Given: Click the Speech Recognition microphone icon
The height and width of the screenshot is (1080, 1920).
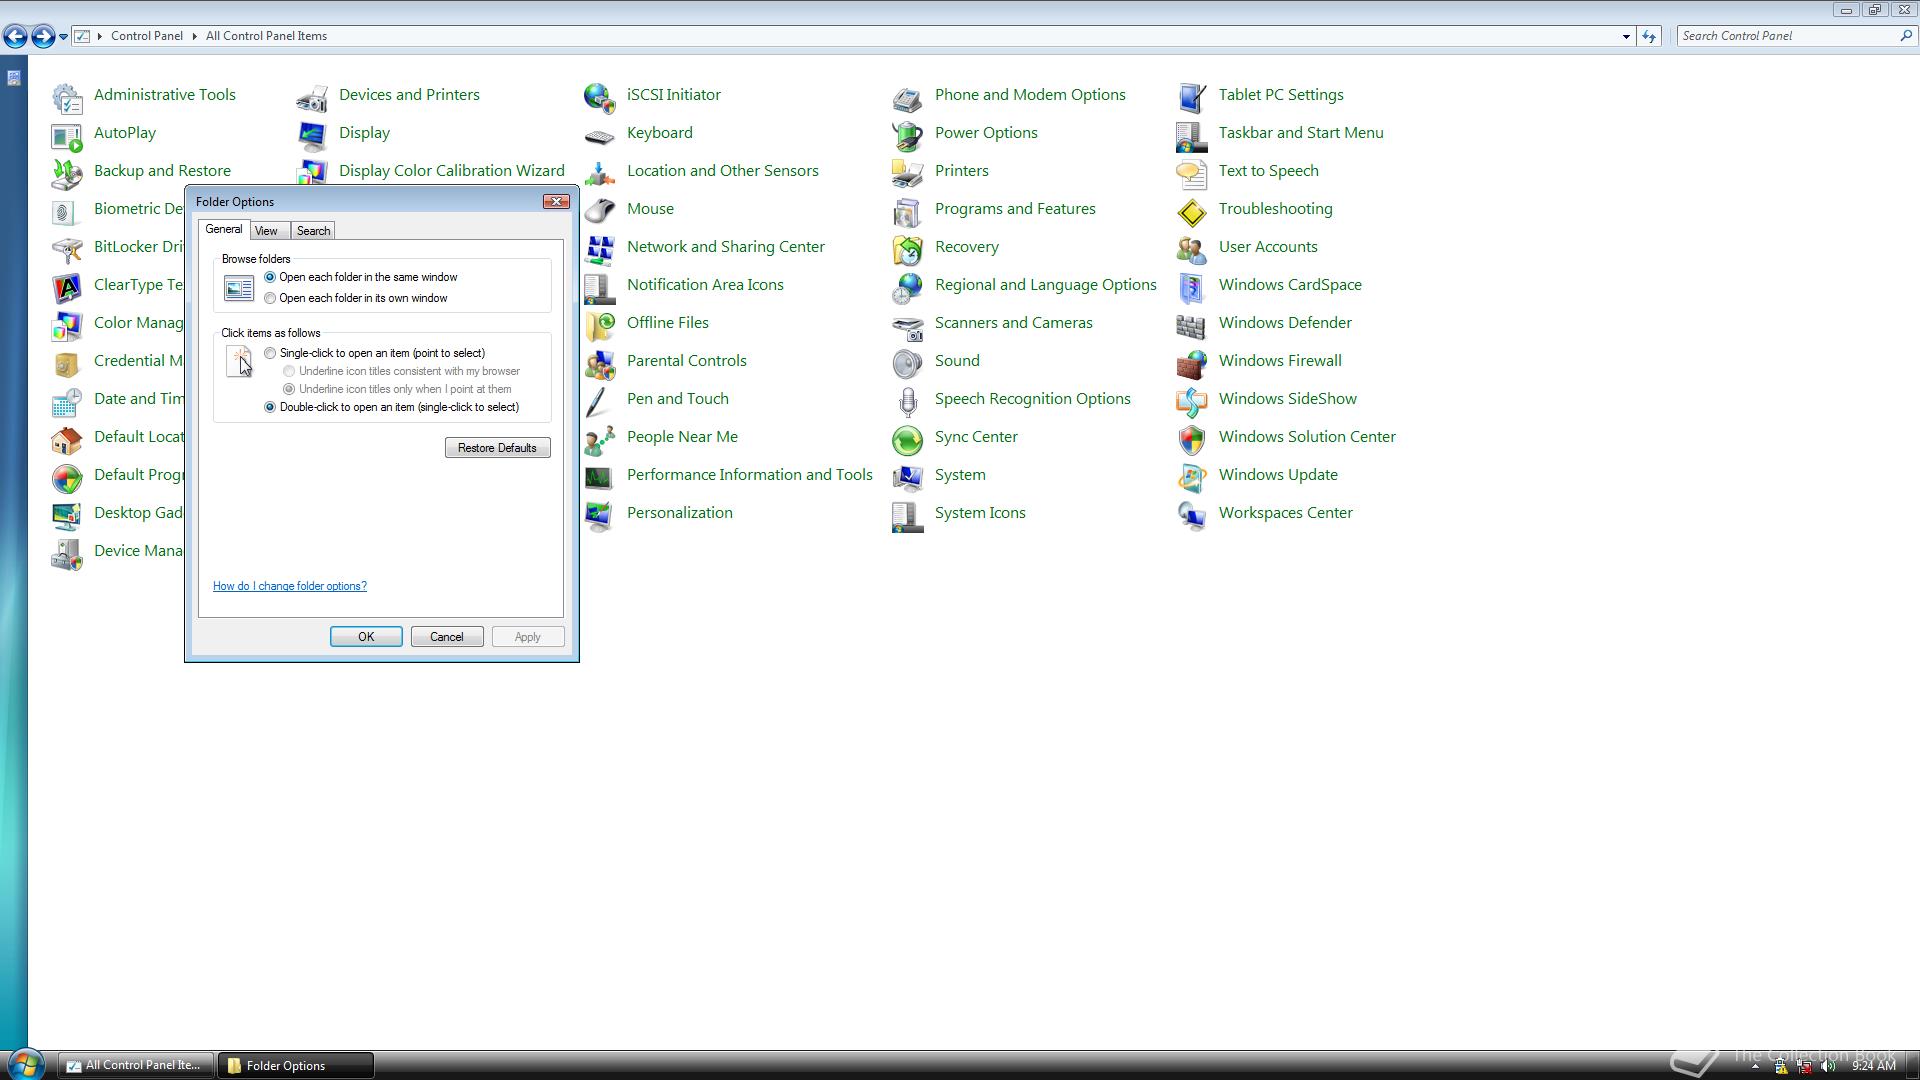Looking at the screenshot, I should click(908, 401).
